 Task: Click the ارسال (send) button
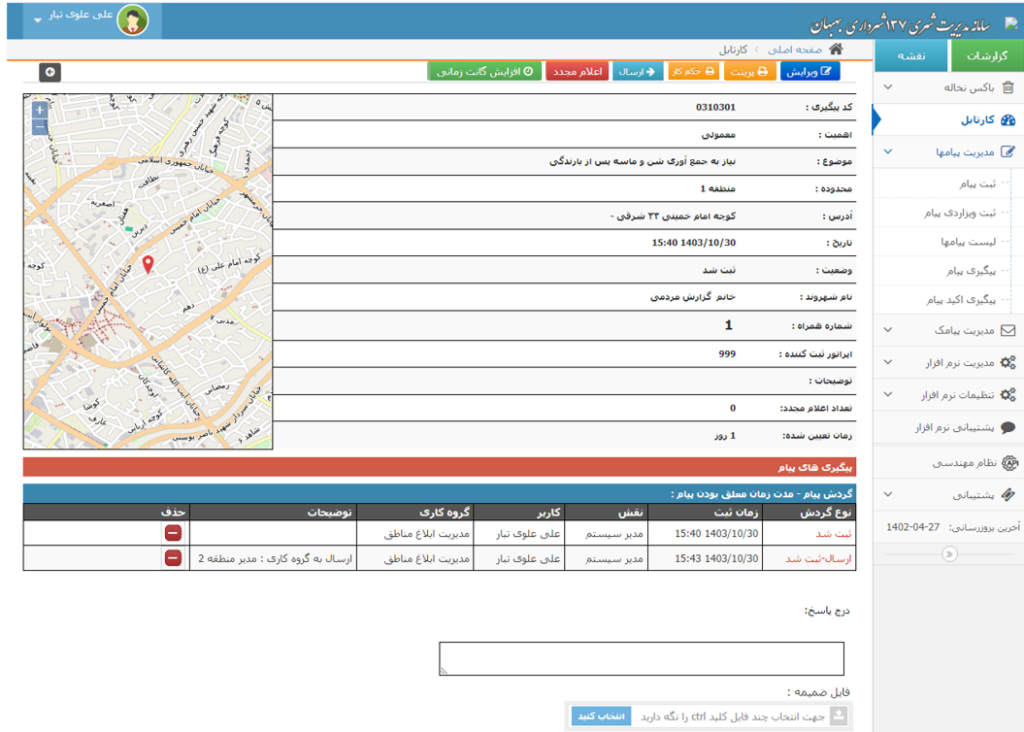point(636,72)
